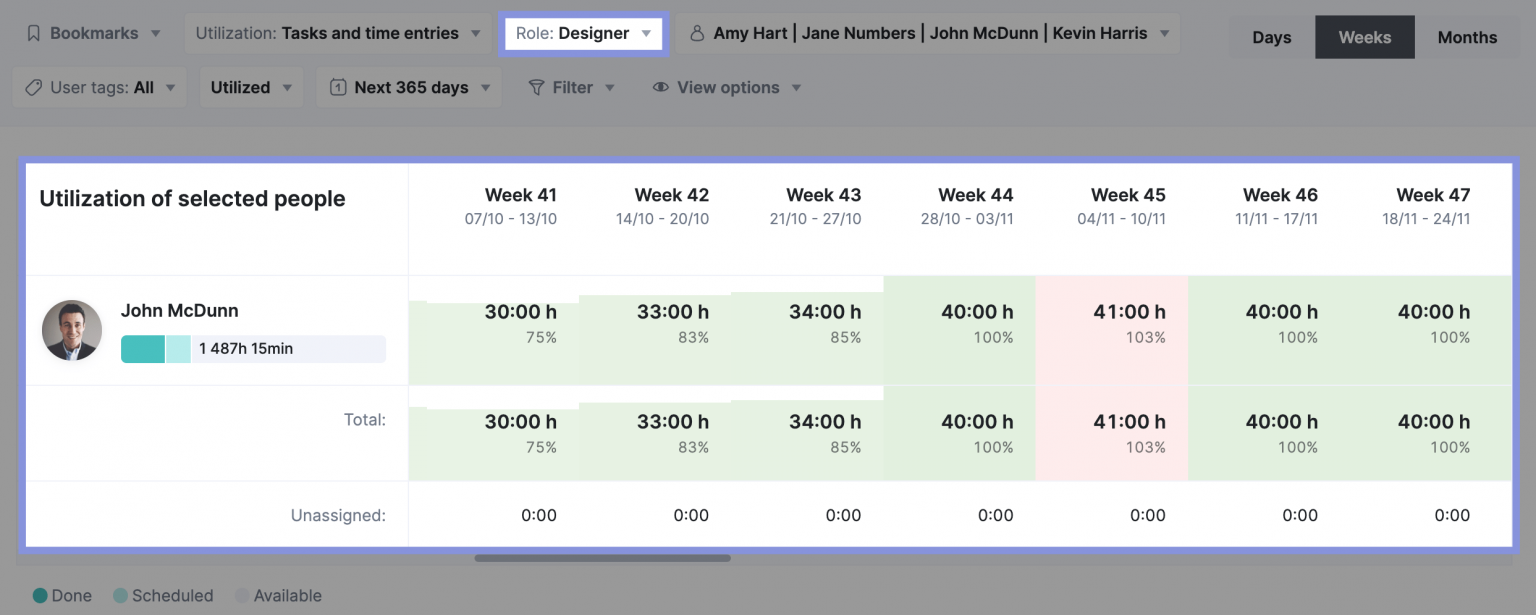
Task: Click the person icon in the people filter
Action: click(697, 33)
